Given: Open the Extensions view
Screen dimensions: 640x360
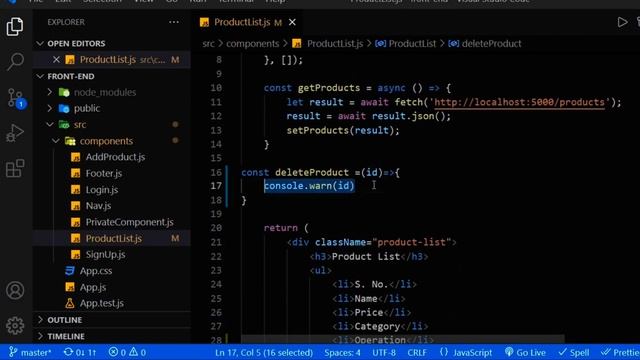Looking at the screenshot, I should [15, 168].
